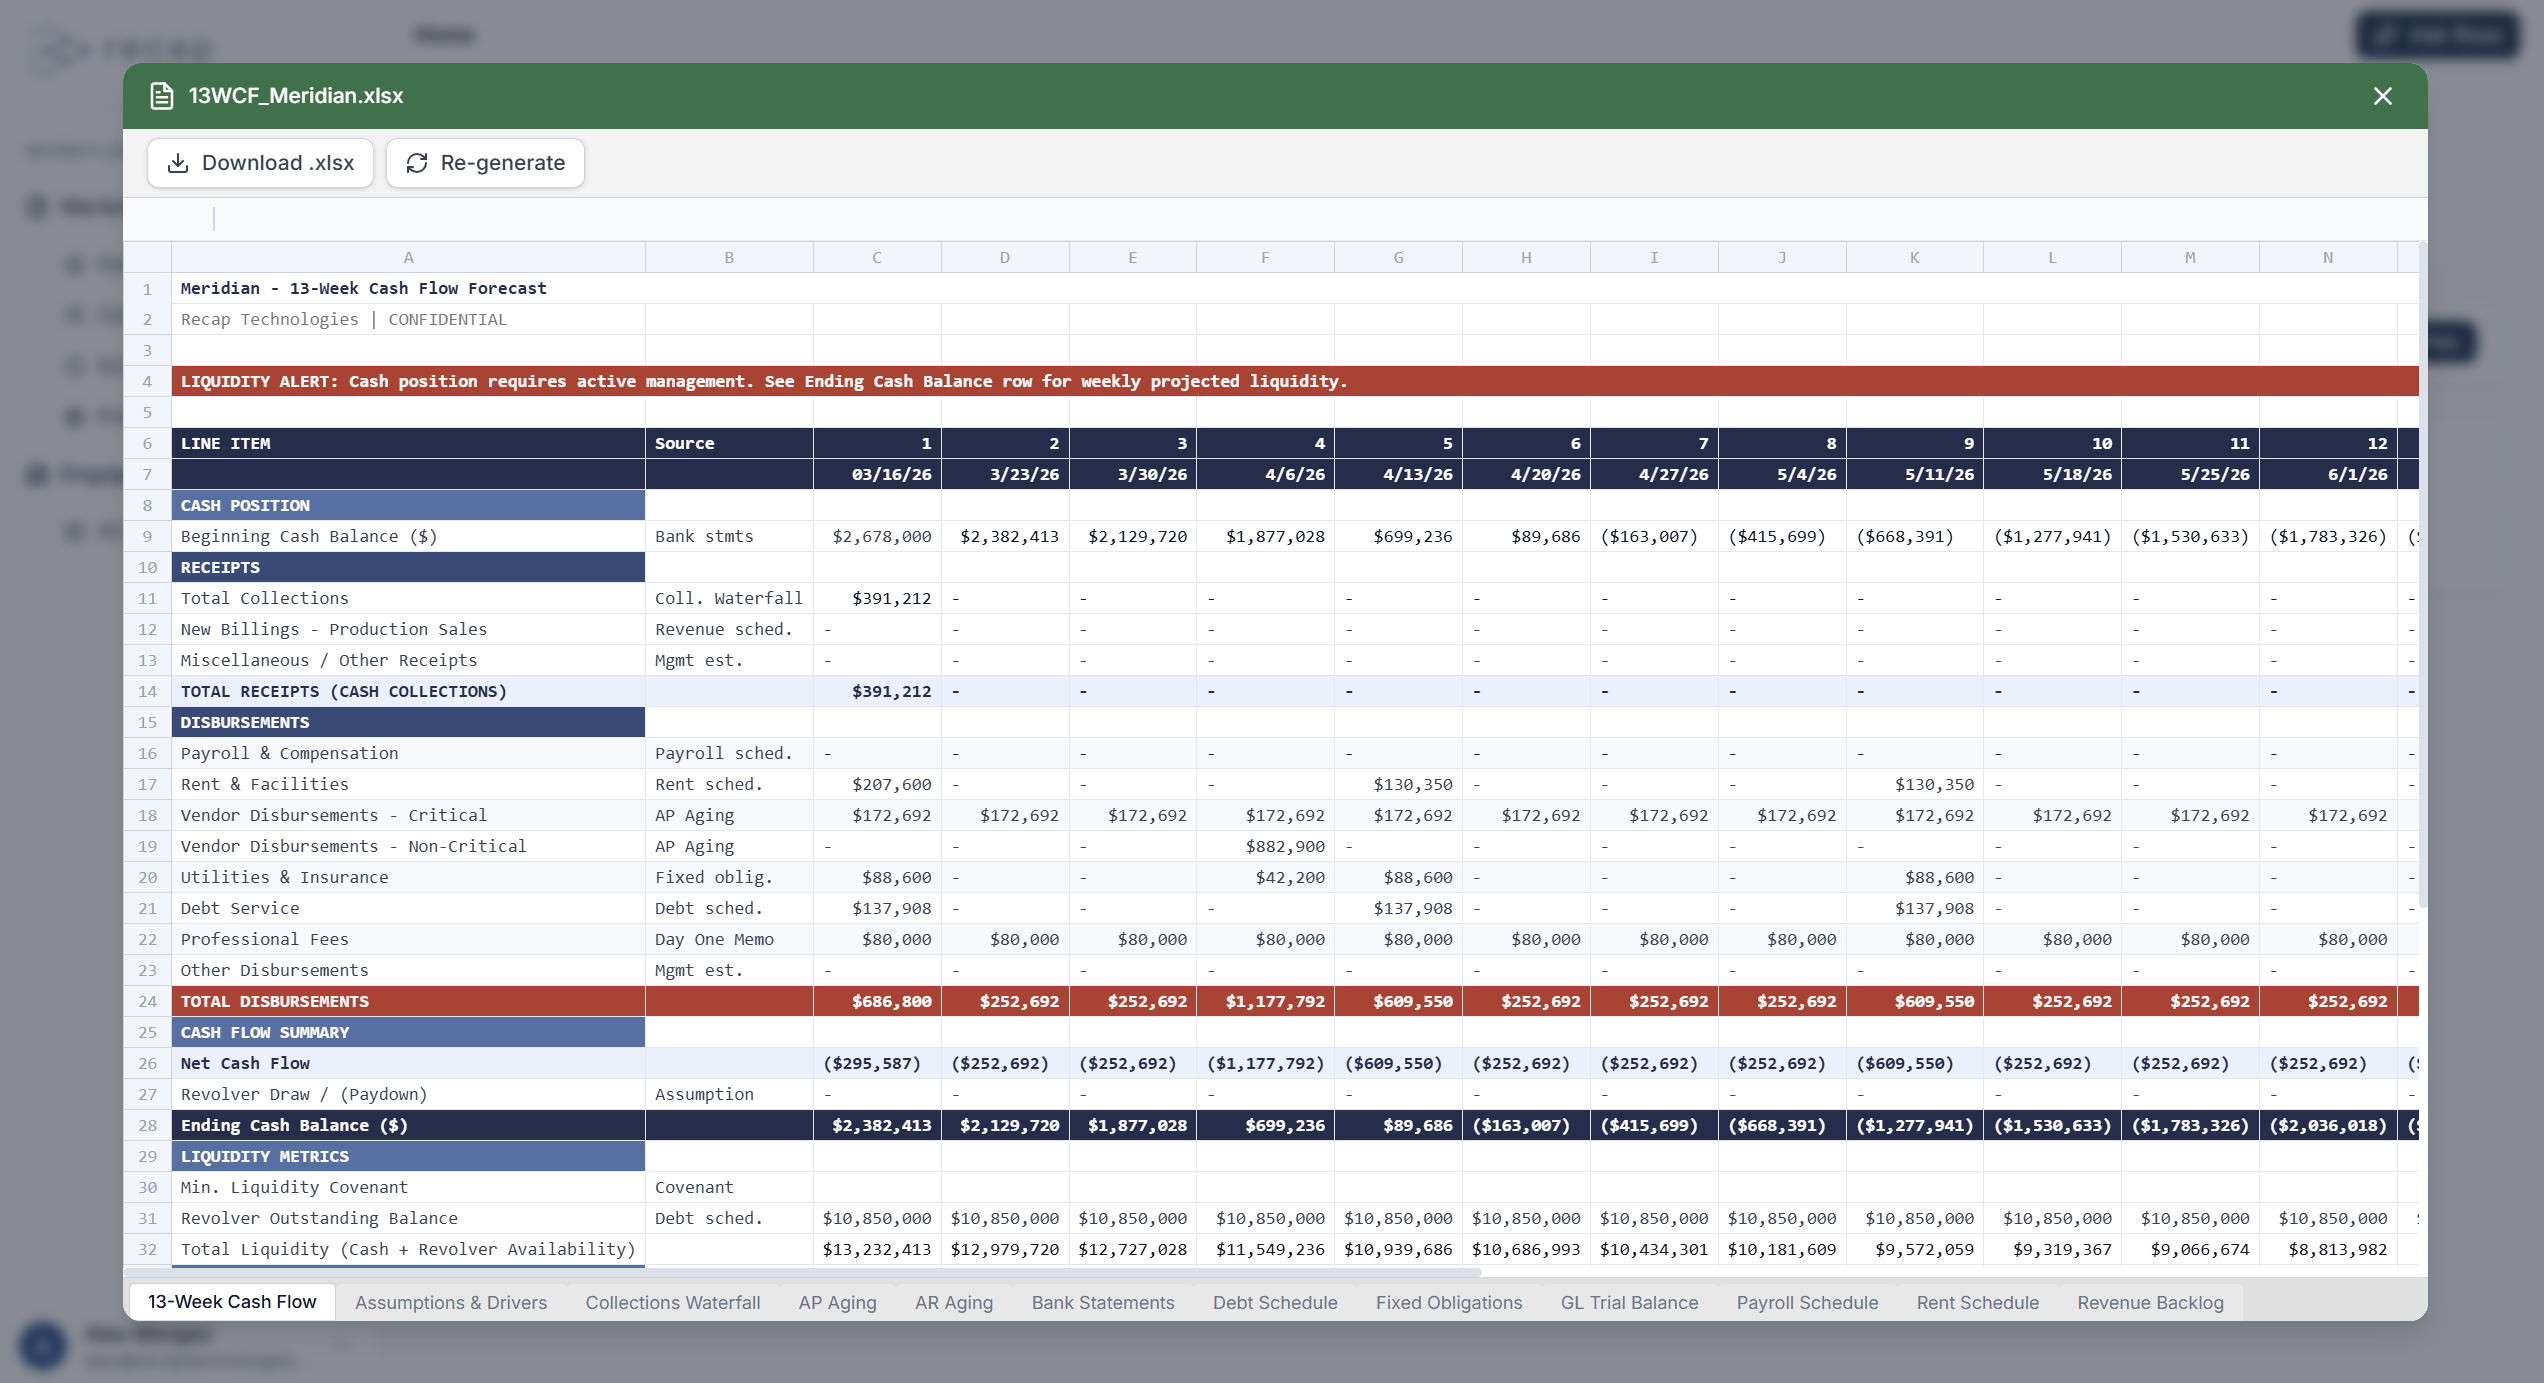Click the download arrow icon in Download button
The image size is (2544, 1383).
[x=177, y=162]
